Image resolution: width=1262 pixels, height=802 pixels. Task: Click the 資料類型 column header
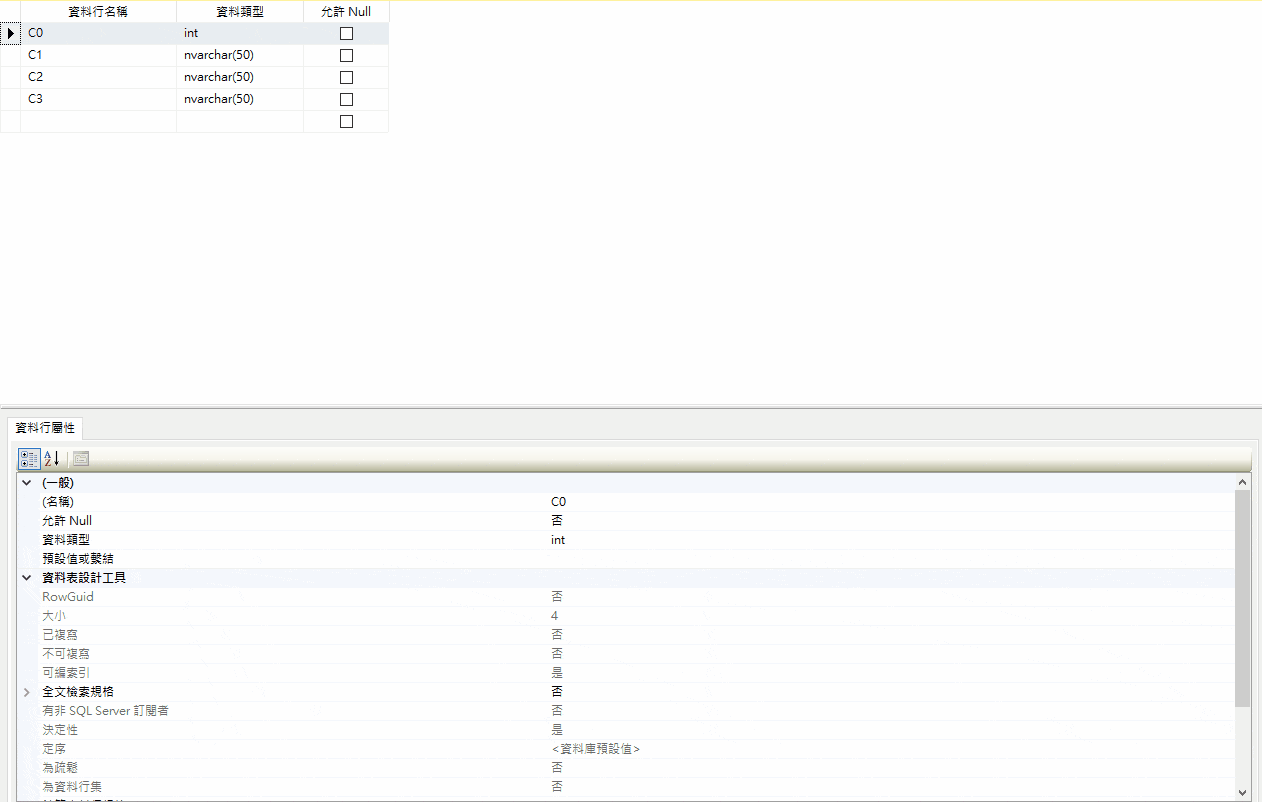[240, 12]
